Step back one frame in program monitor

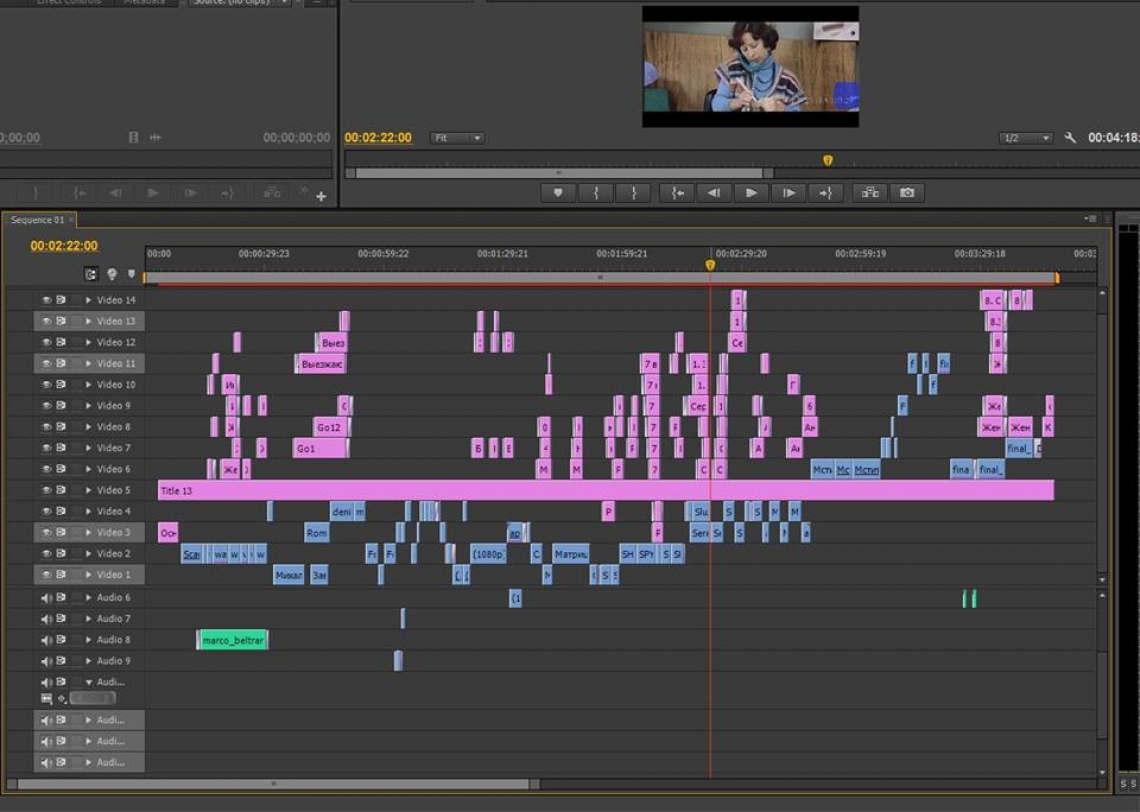pos(714,193)
